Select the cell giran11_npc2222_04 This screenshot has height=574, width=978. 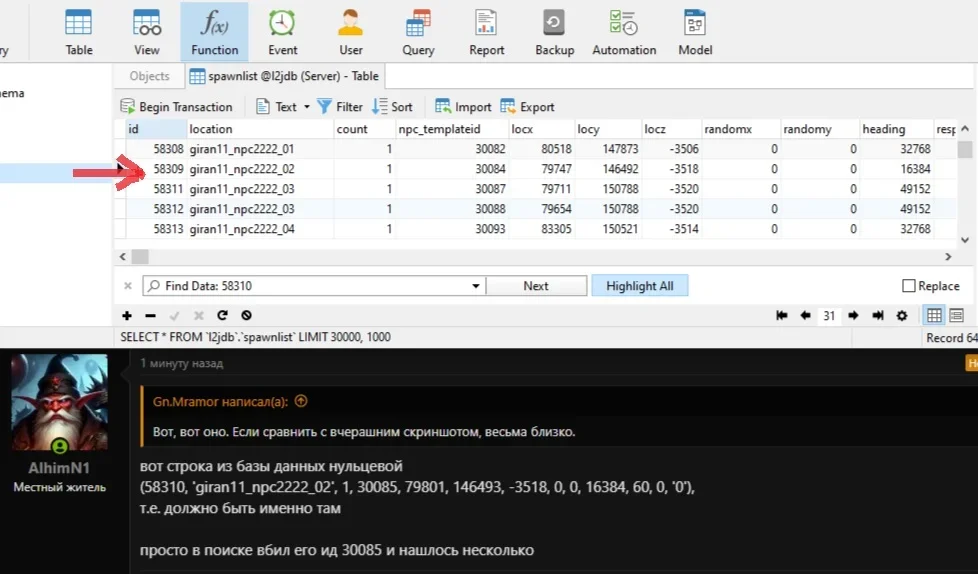tap(260, 229)
